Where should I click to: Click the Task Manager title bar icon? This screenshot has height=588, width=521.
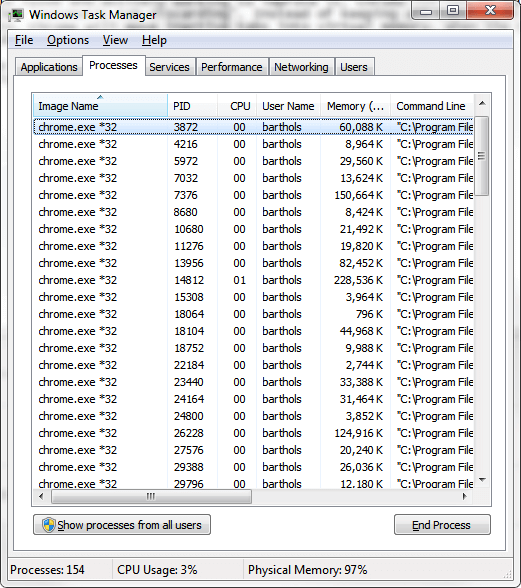(16, 15)
